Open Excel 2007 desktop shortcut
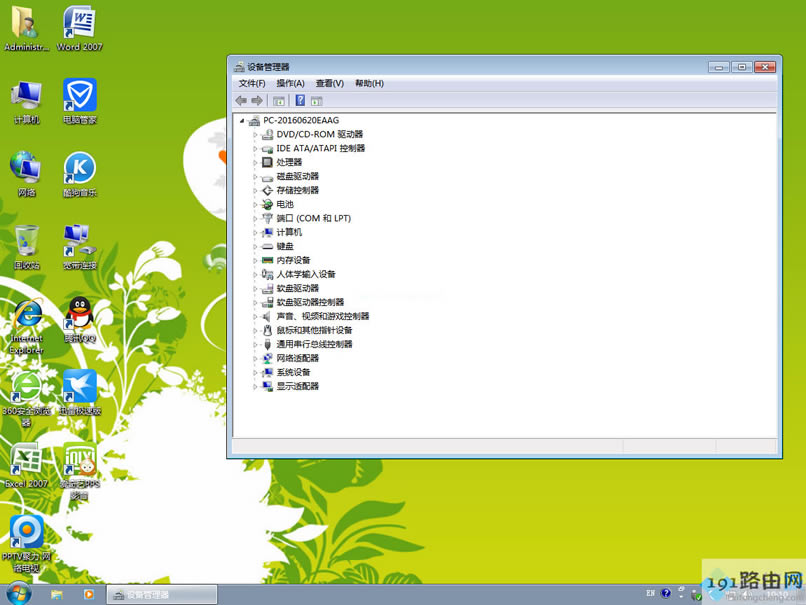 26,465
